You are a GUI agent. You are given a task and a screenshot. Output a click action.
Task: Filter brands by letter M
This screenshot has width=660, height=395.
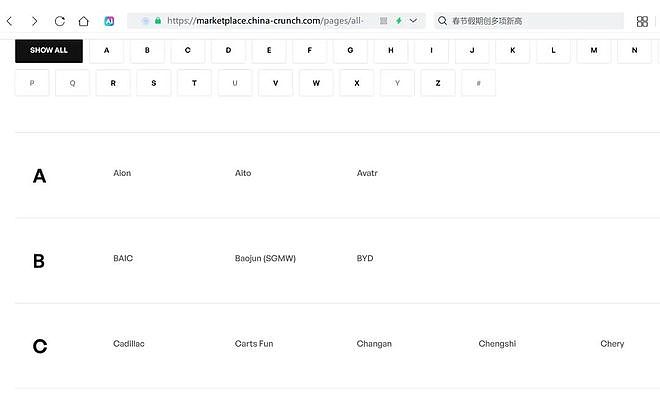pos(593,51)
